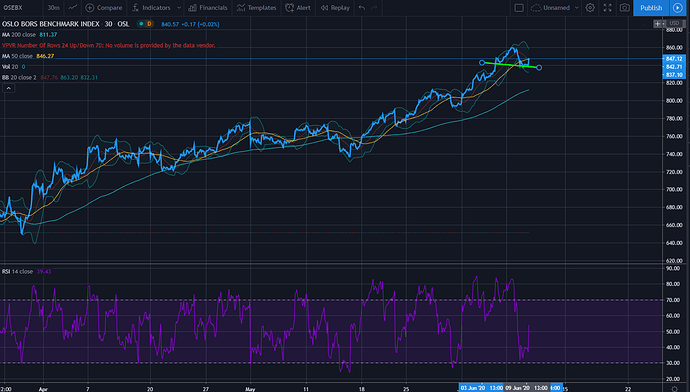Screen dimensions: 690x392
Task: Open the USD currency selector
Action: click(674, 23)
